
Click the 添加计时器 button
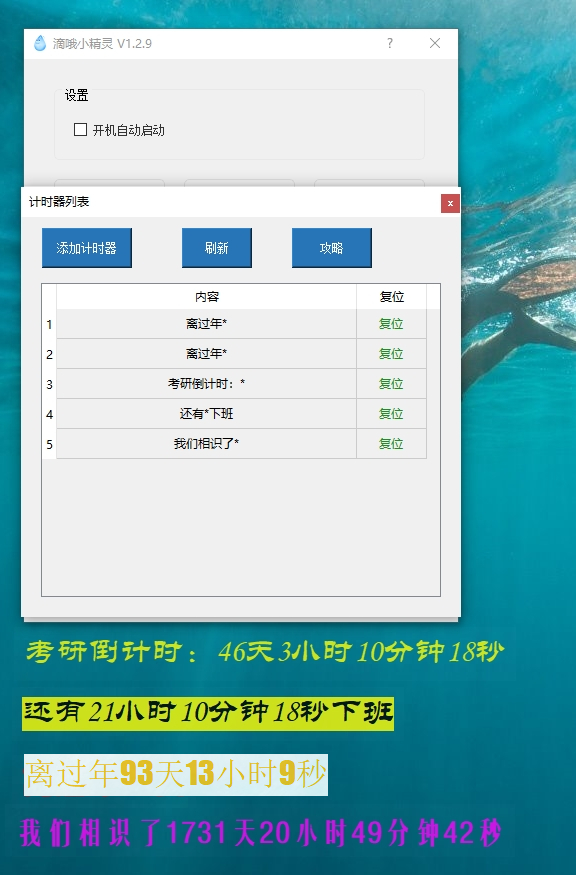coord(87,248)
